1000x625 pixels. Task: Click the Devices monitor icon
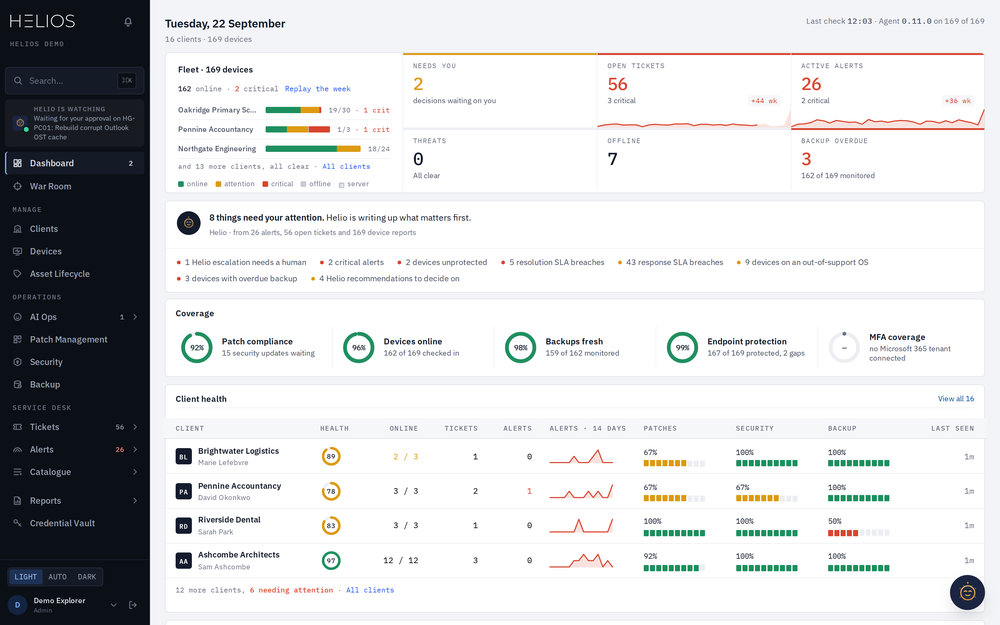tap(17, 251)
